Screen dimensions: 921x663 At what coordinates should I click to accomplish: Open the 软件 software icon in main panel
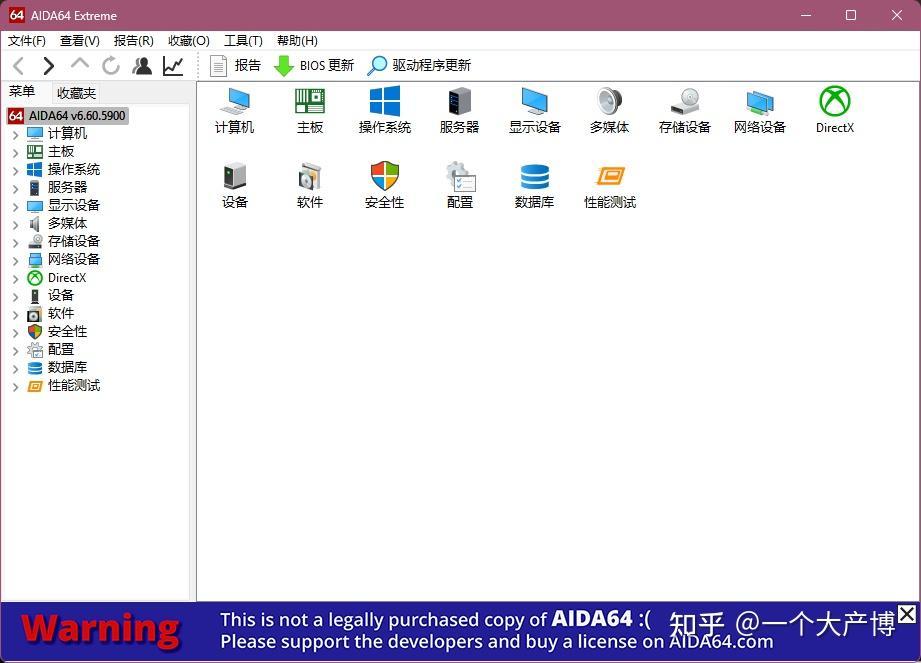click(310, 185)
